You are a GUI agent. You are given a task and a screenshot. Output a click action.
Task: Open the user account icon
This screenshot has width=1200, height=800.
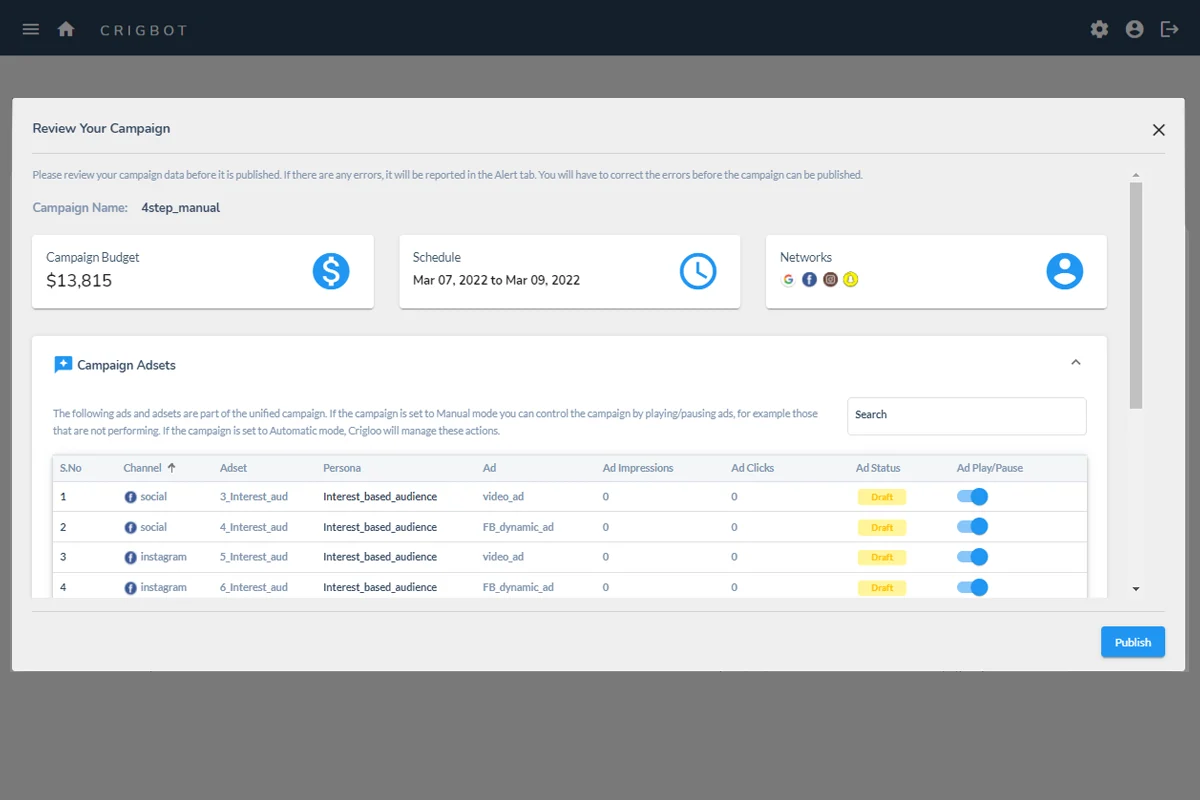coord(1134,29)
